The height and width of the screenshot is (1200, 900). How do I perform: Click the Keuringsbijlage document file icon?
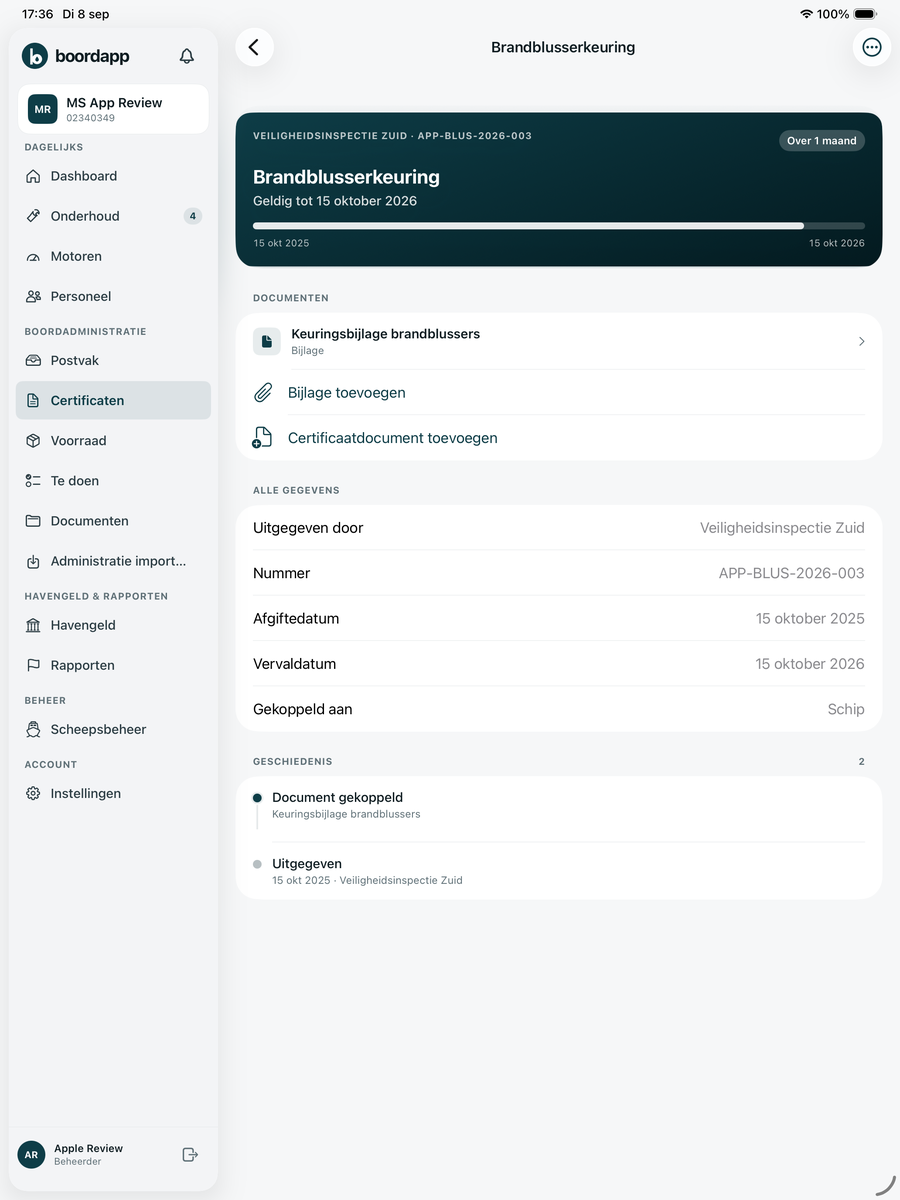coord(267,341)
